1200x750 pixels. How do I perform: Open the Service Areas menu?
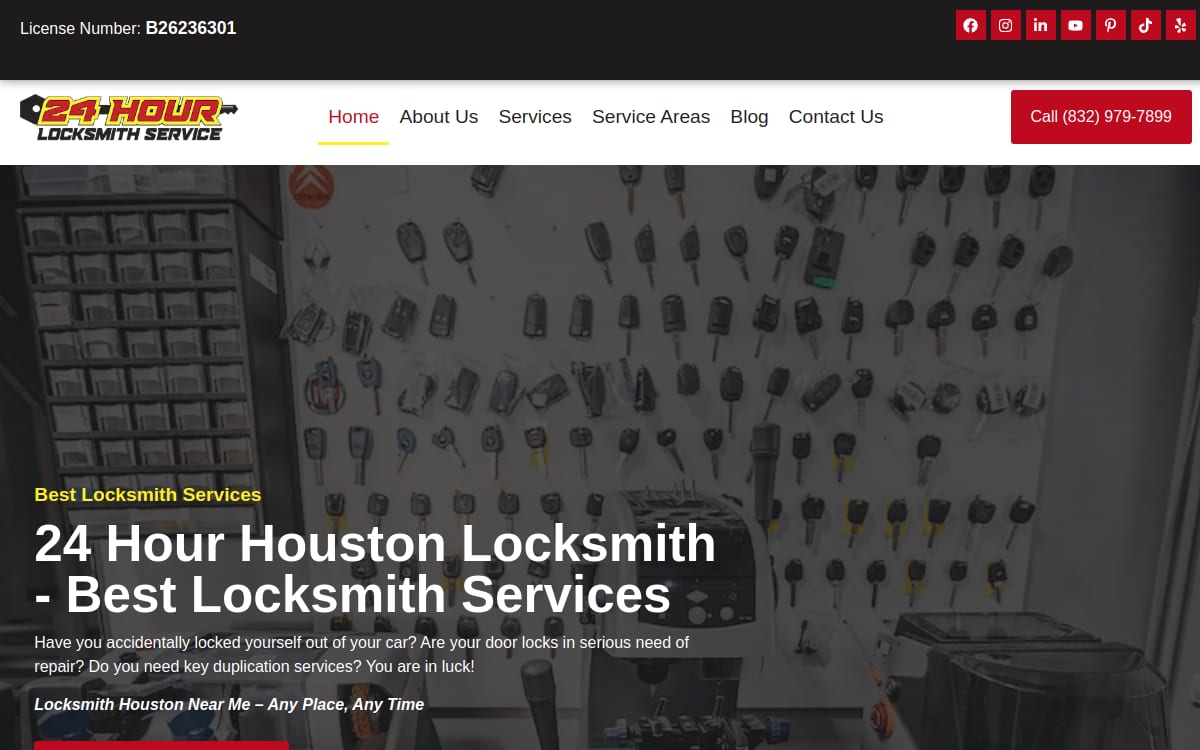[x=651, y=117]
